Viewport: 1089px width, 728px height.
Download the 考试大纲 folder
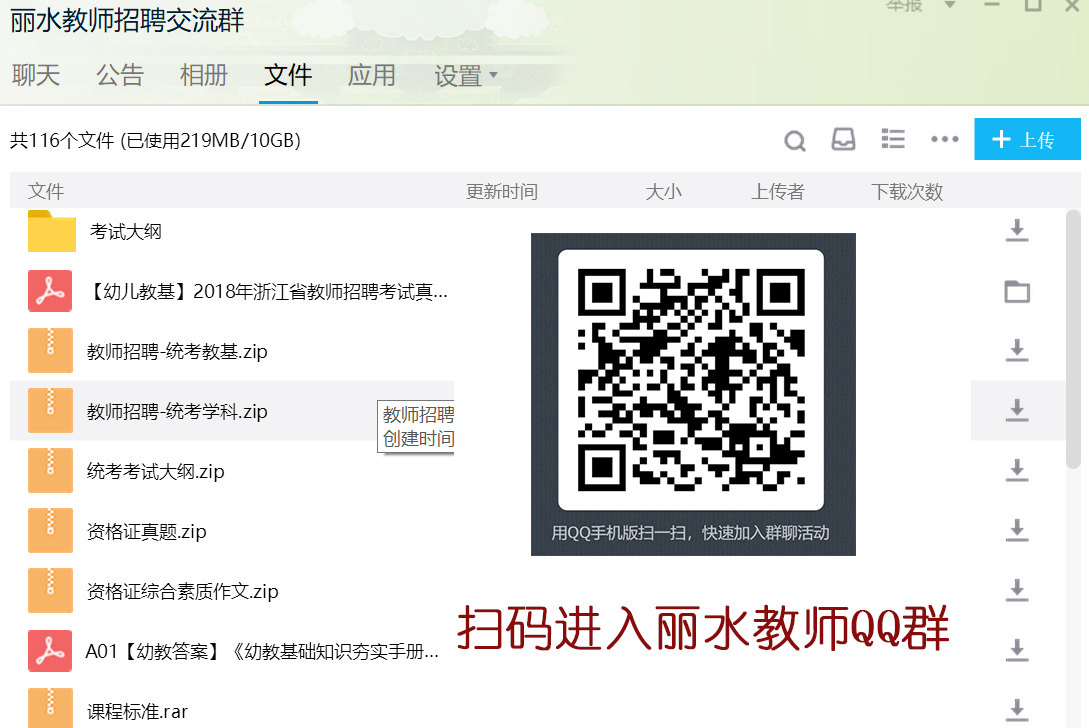point(1017,231)
